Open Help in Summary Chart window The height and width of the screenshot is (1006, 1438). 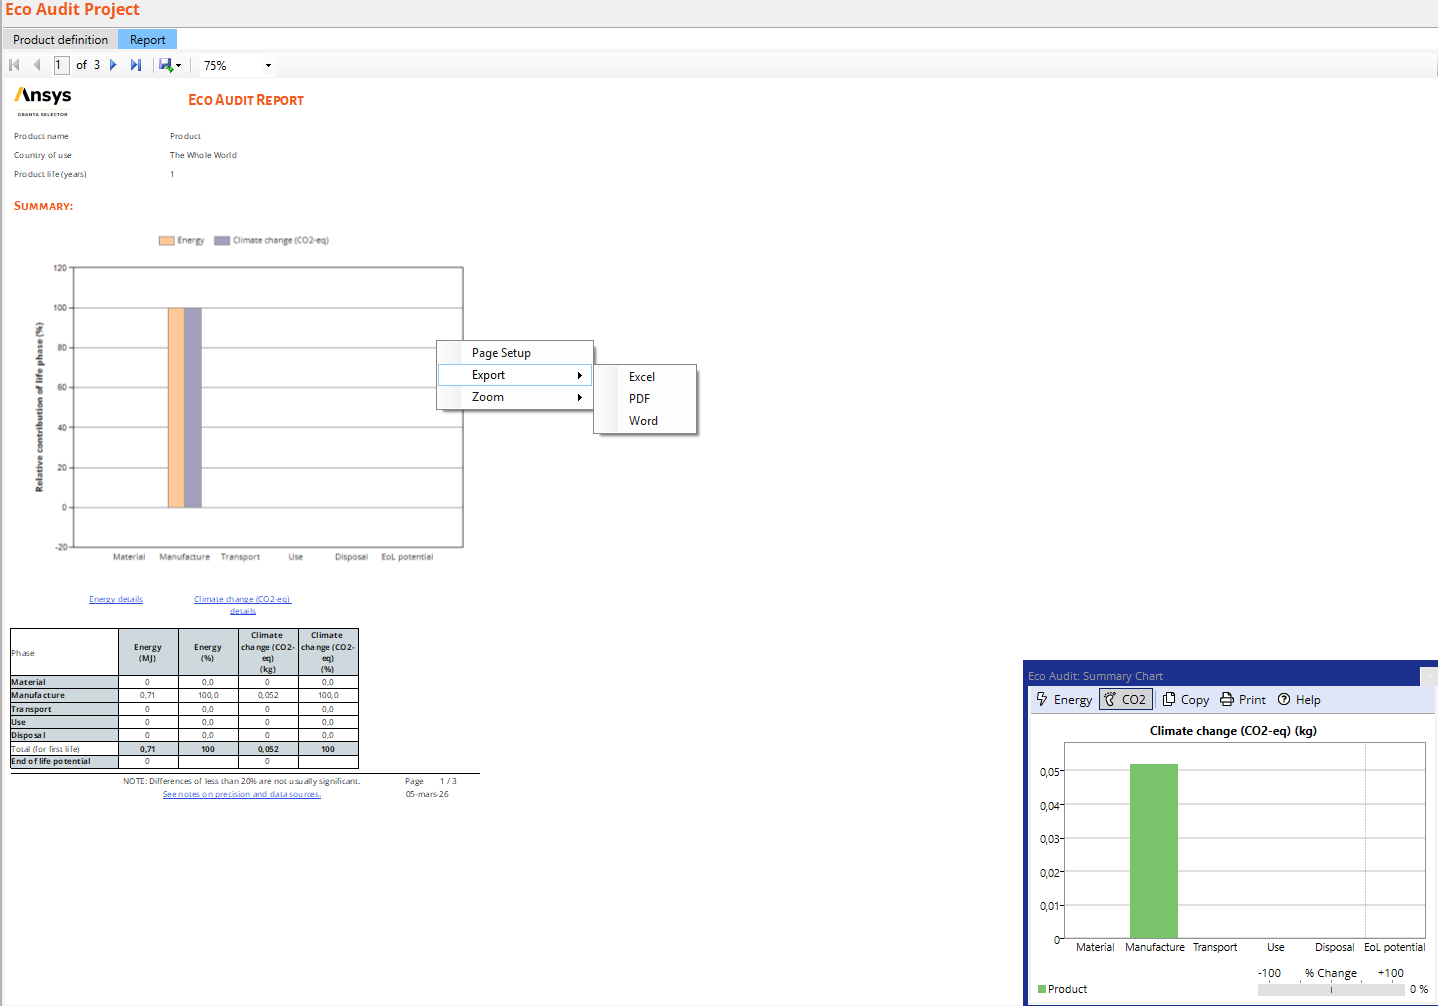coord(1299,700)
